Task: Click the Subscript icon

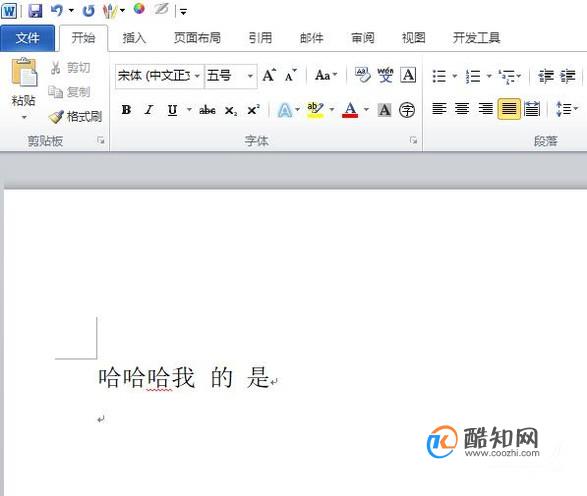Action: [x=231, y=110]
